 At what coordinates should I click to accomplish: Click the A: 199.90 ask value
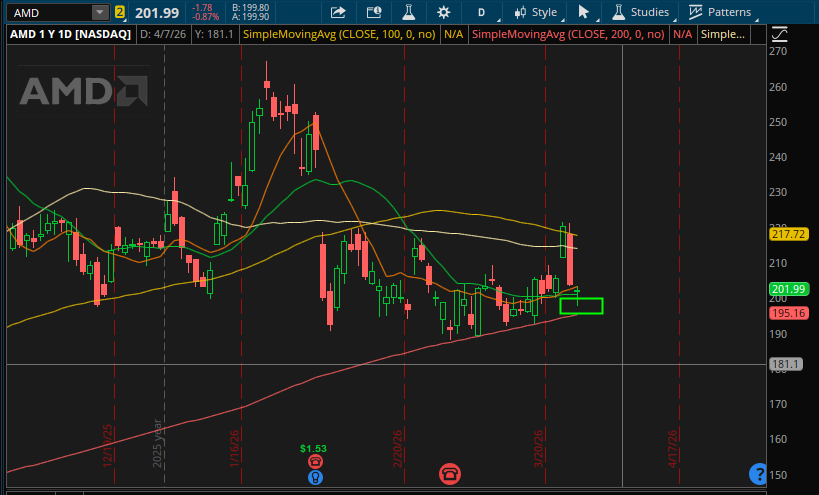[251, 17]
